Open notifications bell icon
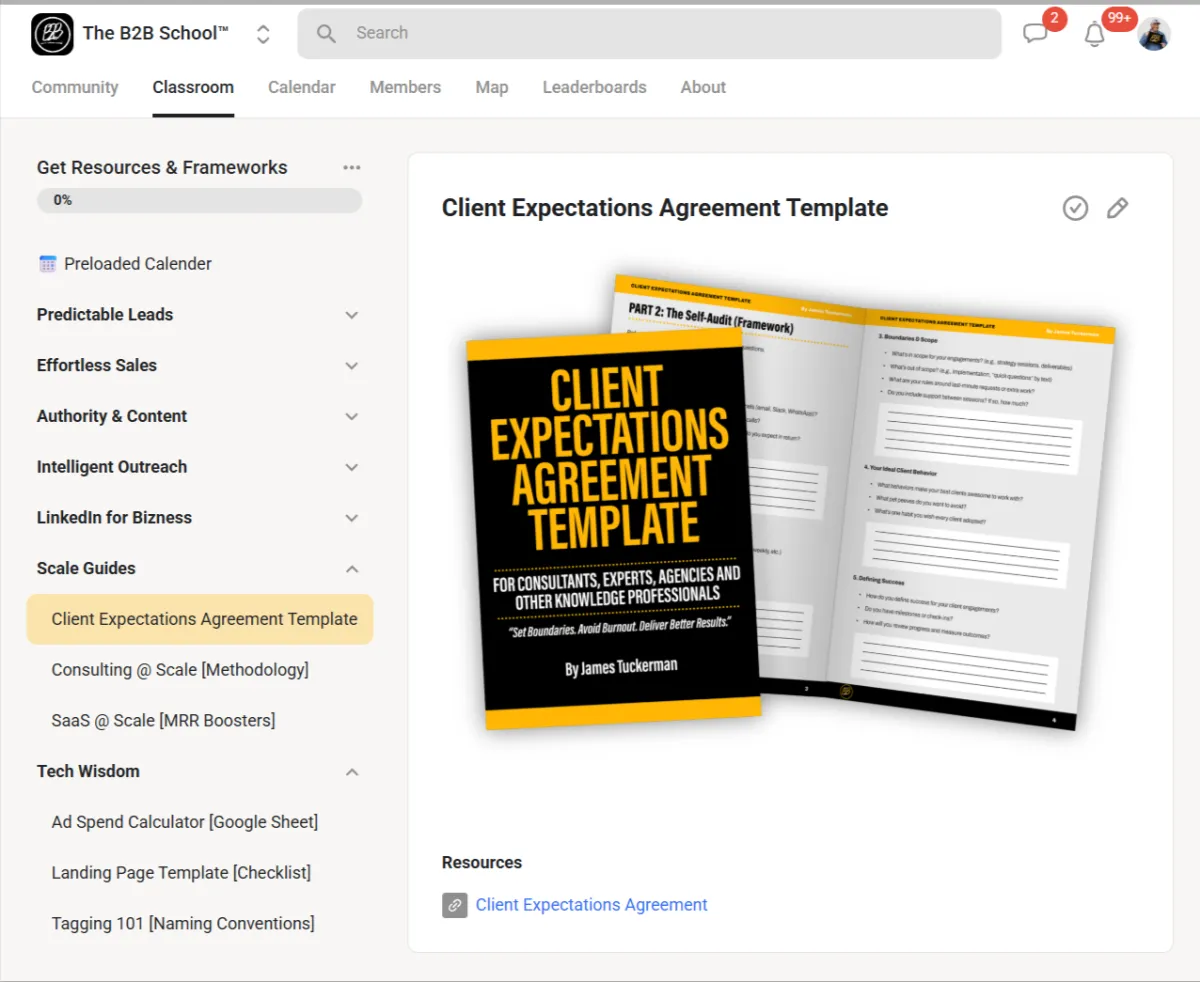The image size is (1200, 982). pos(1095,35)
